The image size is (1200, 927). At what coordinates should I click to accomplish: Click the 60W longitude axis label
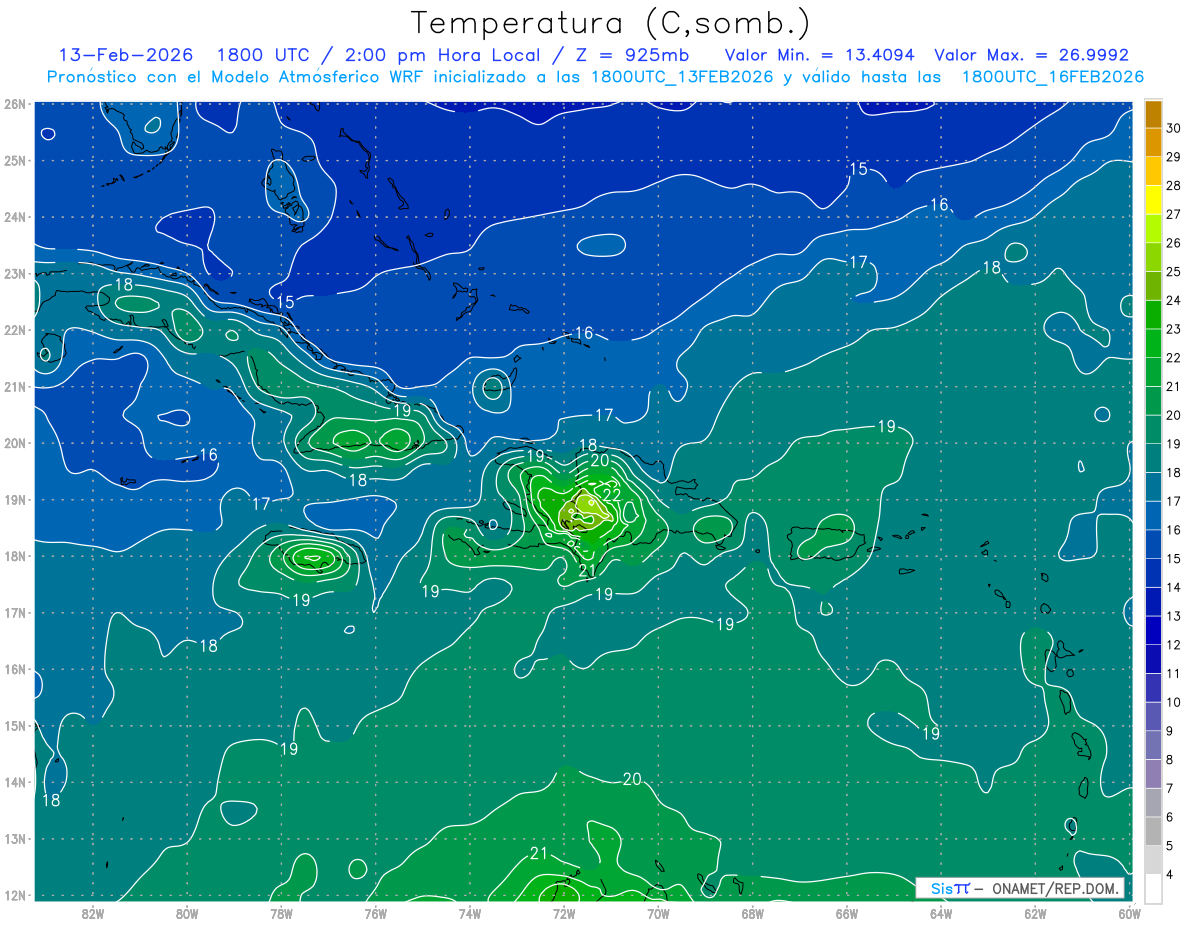[x=1130, y=913]
